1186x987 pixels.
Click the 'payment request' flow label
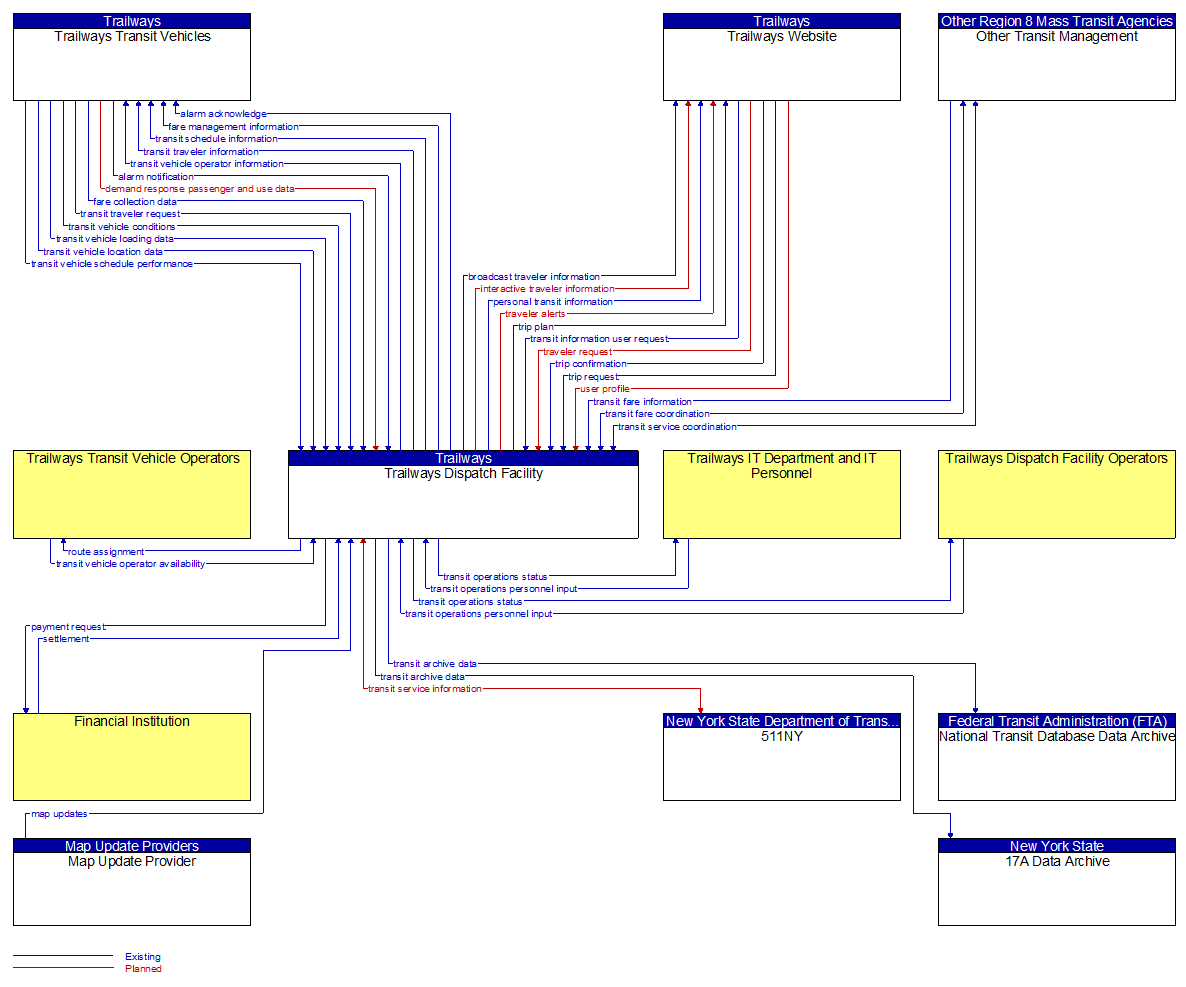(x=68, y=627)
